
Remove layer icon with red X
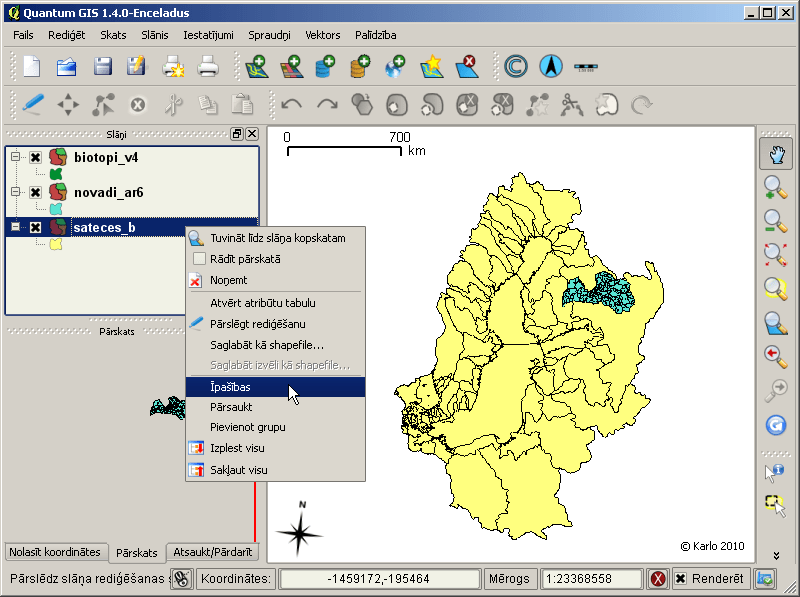[466, 66]
